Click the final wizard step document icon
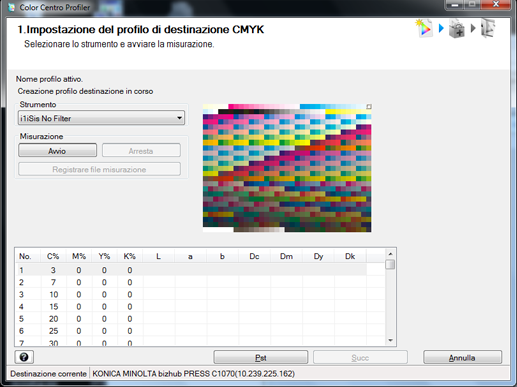 click(488, 28)
